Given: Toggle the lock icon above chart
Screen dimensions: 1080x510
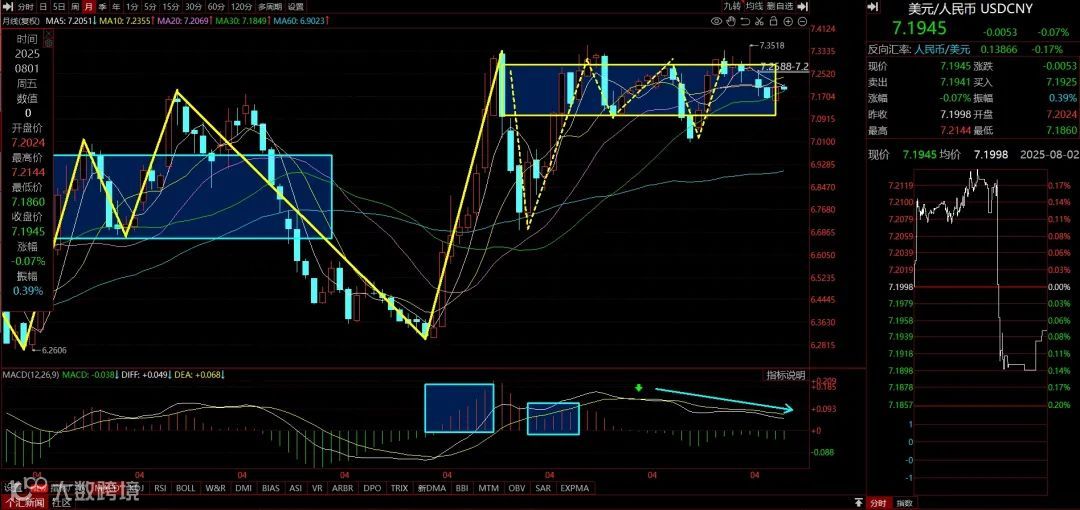Looking at the screenshot, I should 773,21.
